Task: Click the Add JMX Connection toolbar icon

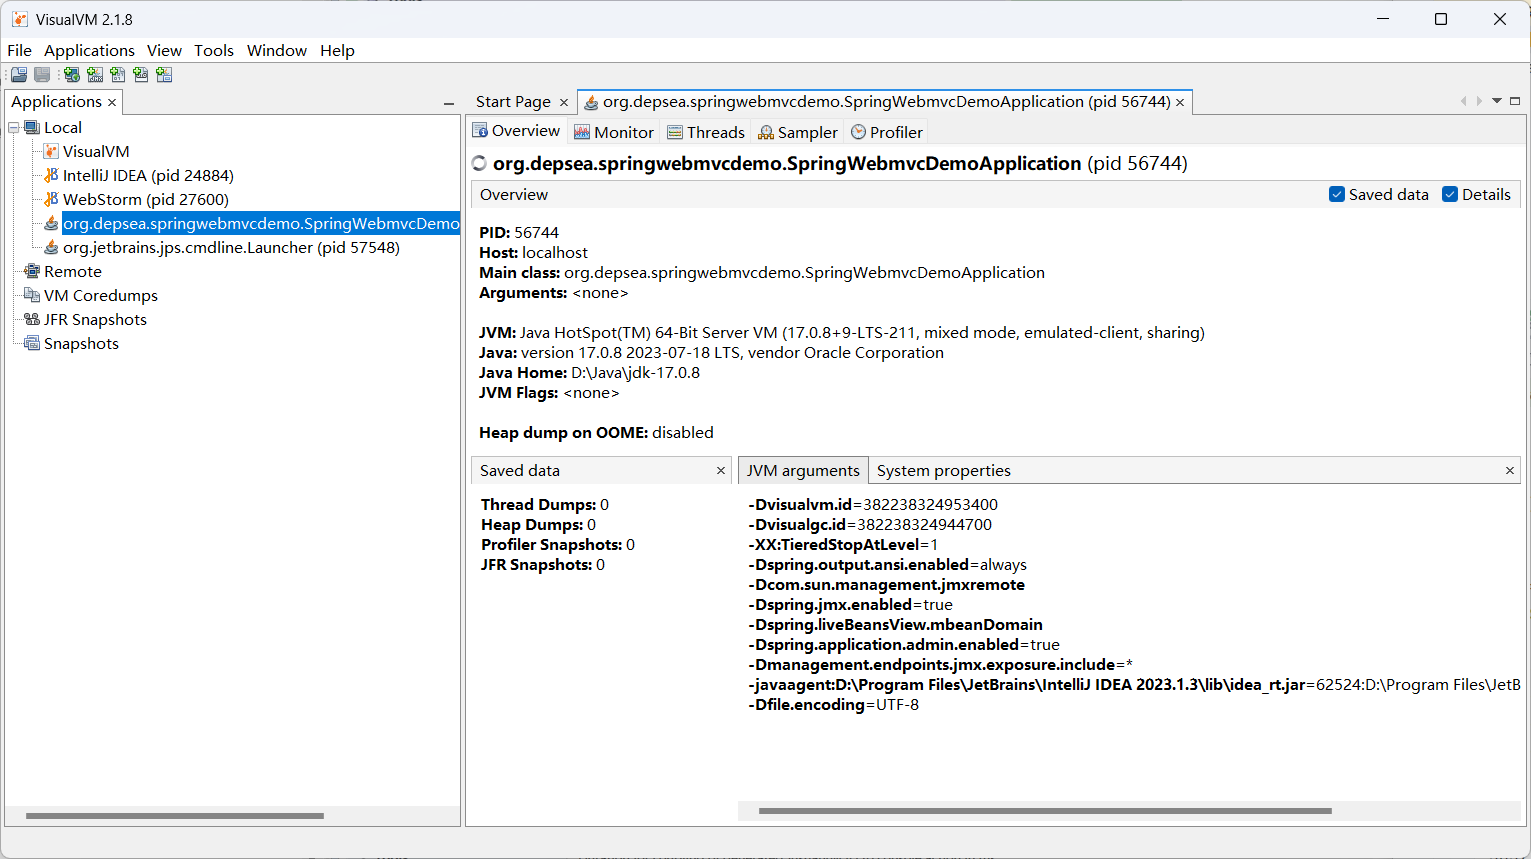Action: click(95, 75)
